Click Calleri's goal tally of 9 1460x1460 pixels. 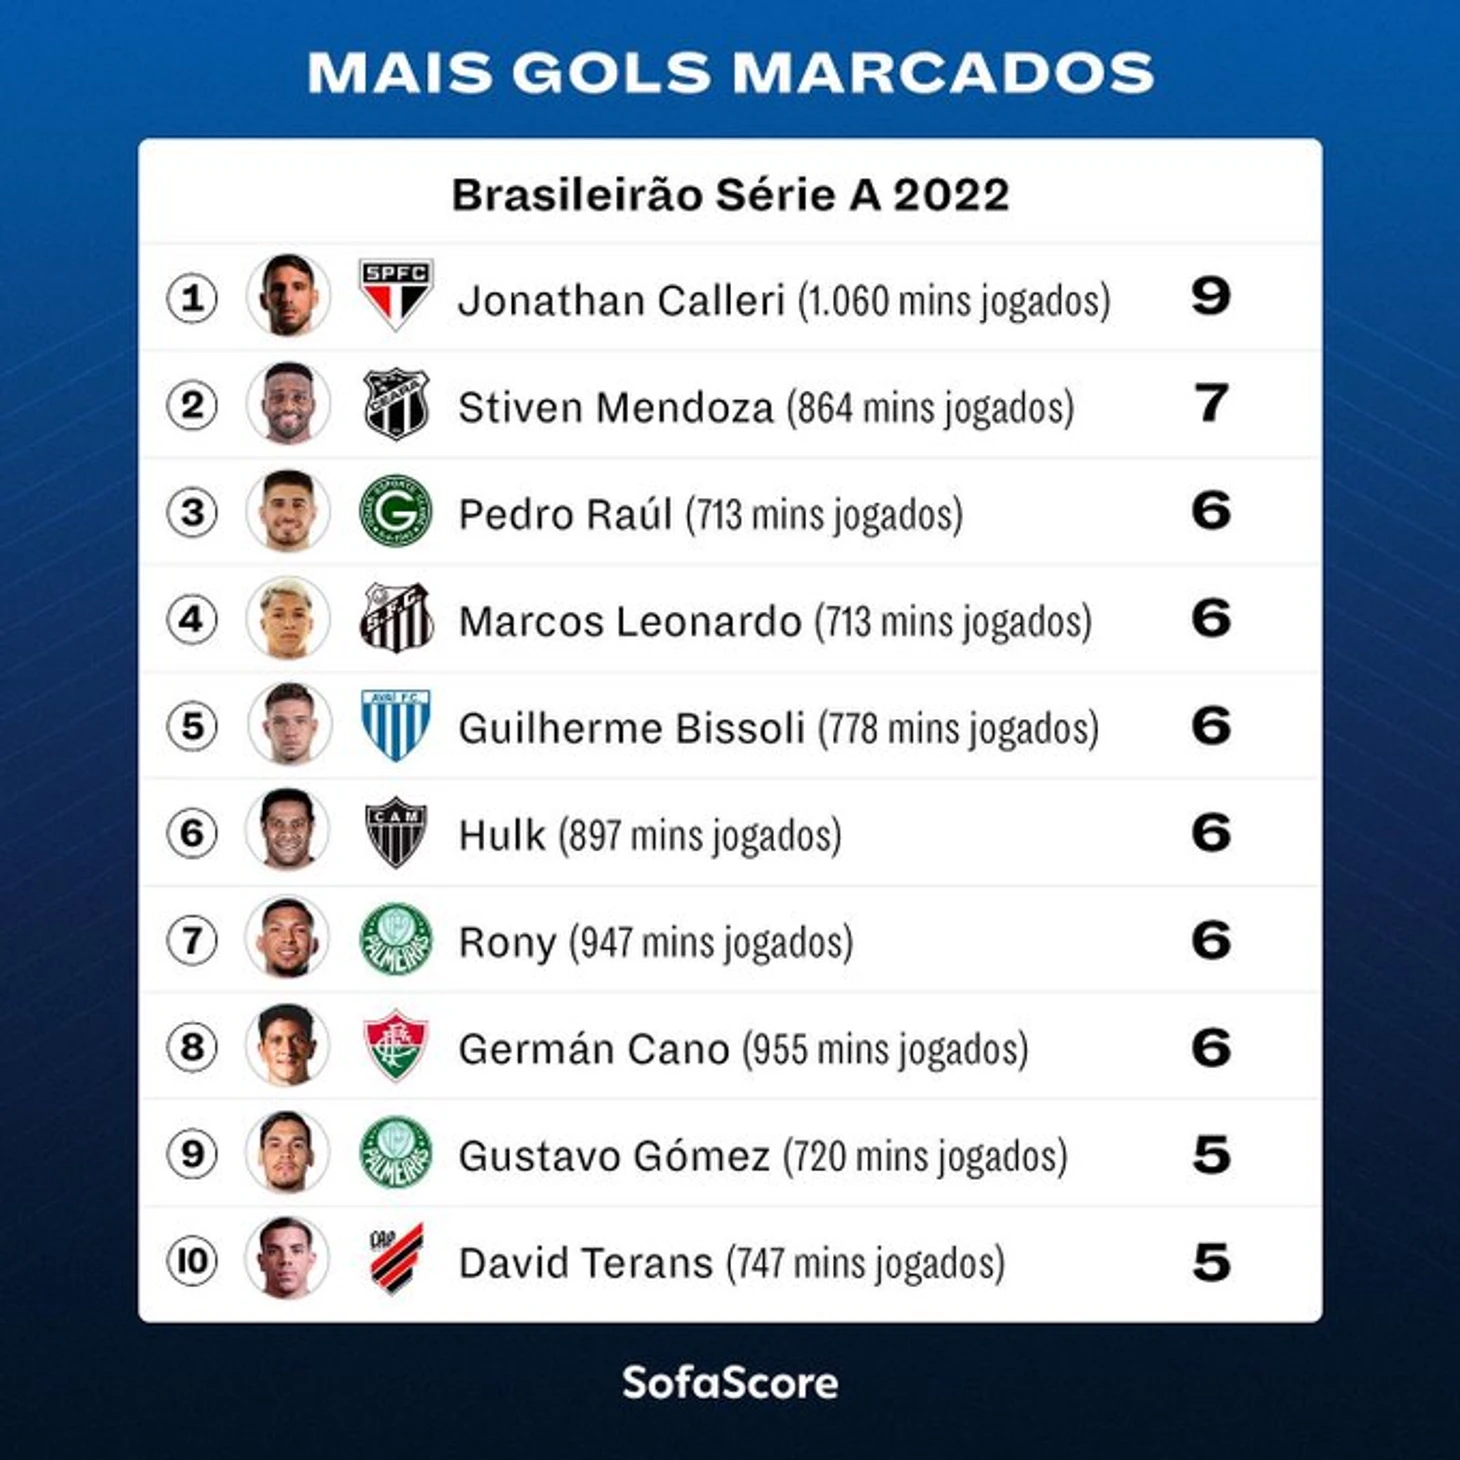(x=1210, y=296)
